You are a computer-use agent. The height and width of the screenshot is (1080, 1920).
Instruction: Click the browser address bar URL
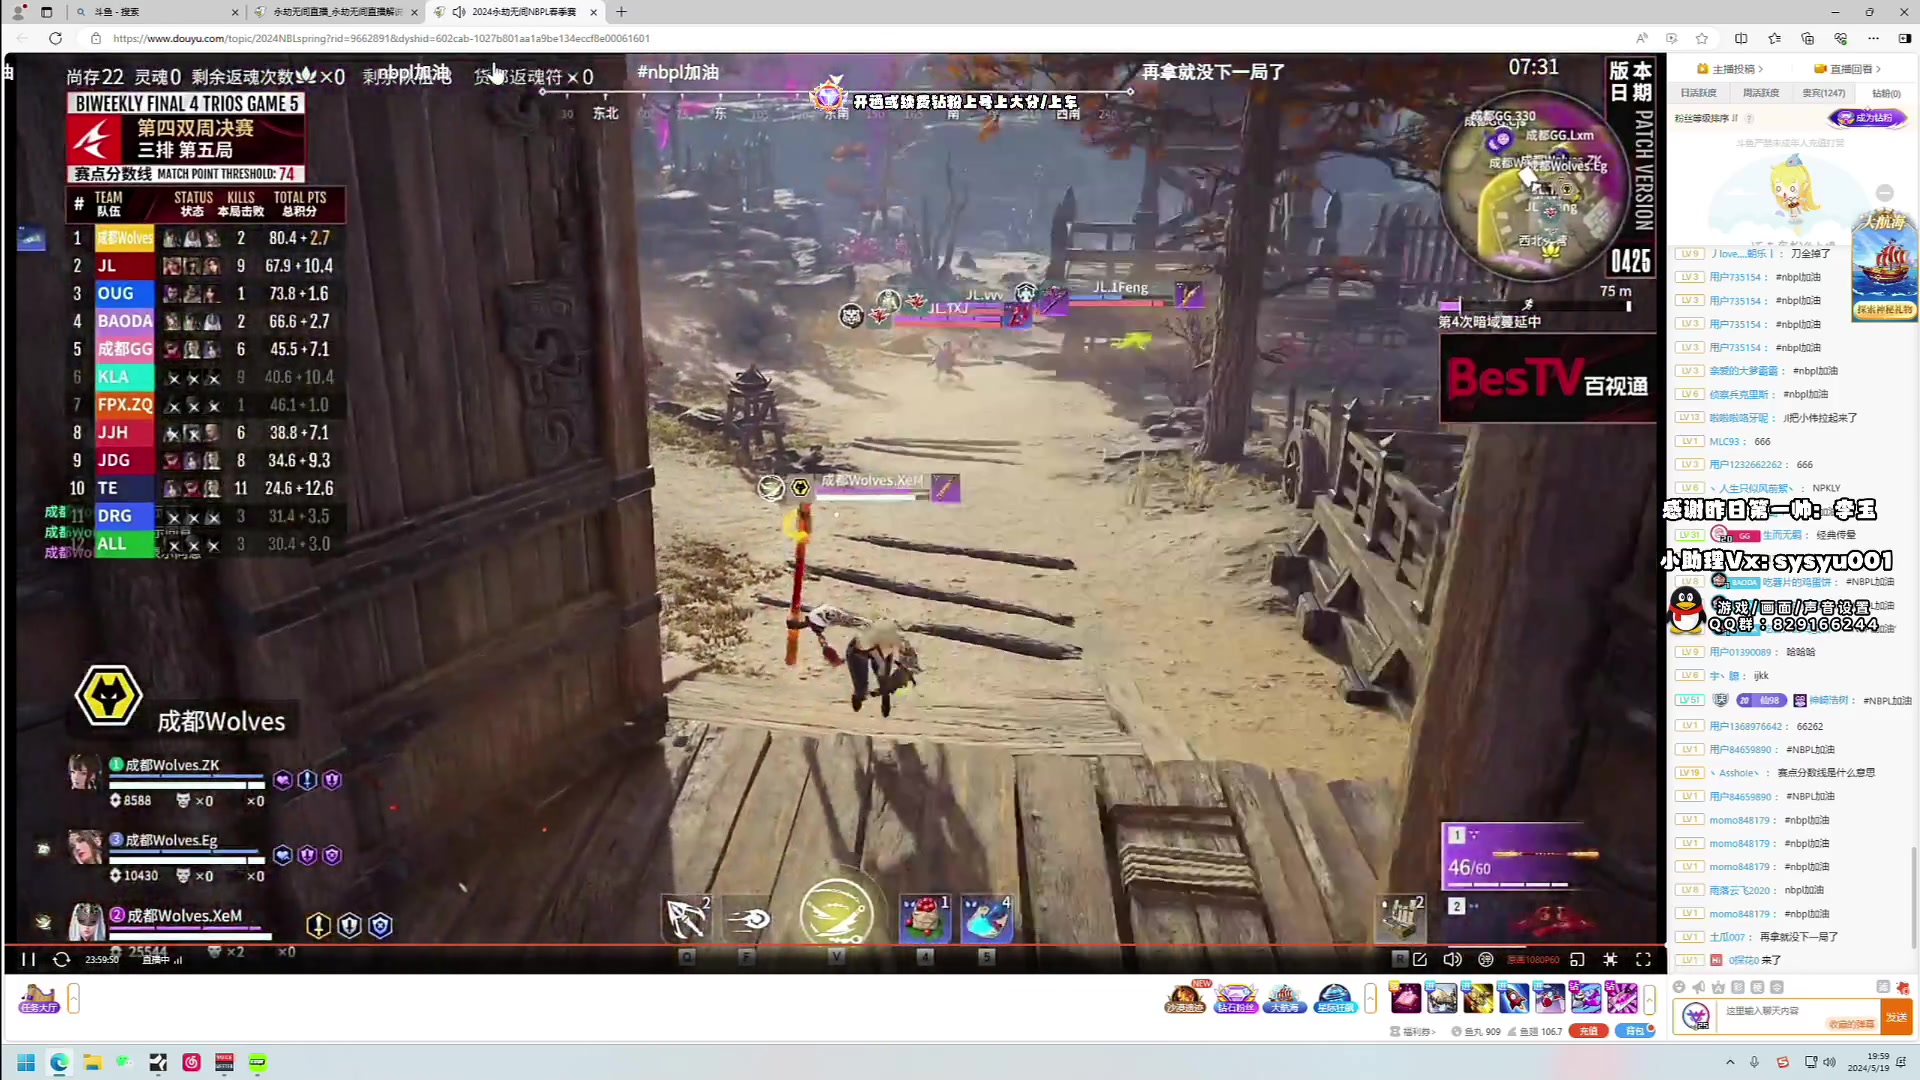[381, 38]
